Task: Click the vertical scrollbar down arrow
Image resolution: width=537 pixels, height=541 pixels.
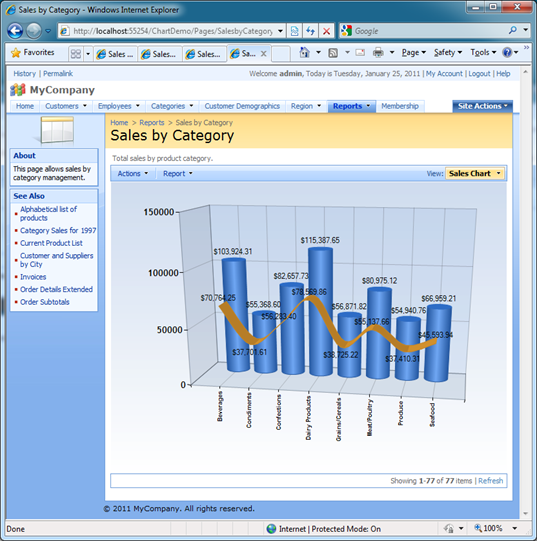Action: [x=526, y=514]
